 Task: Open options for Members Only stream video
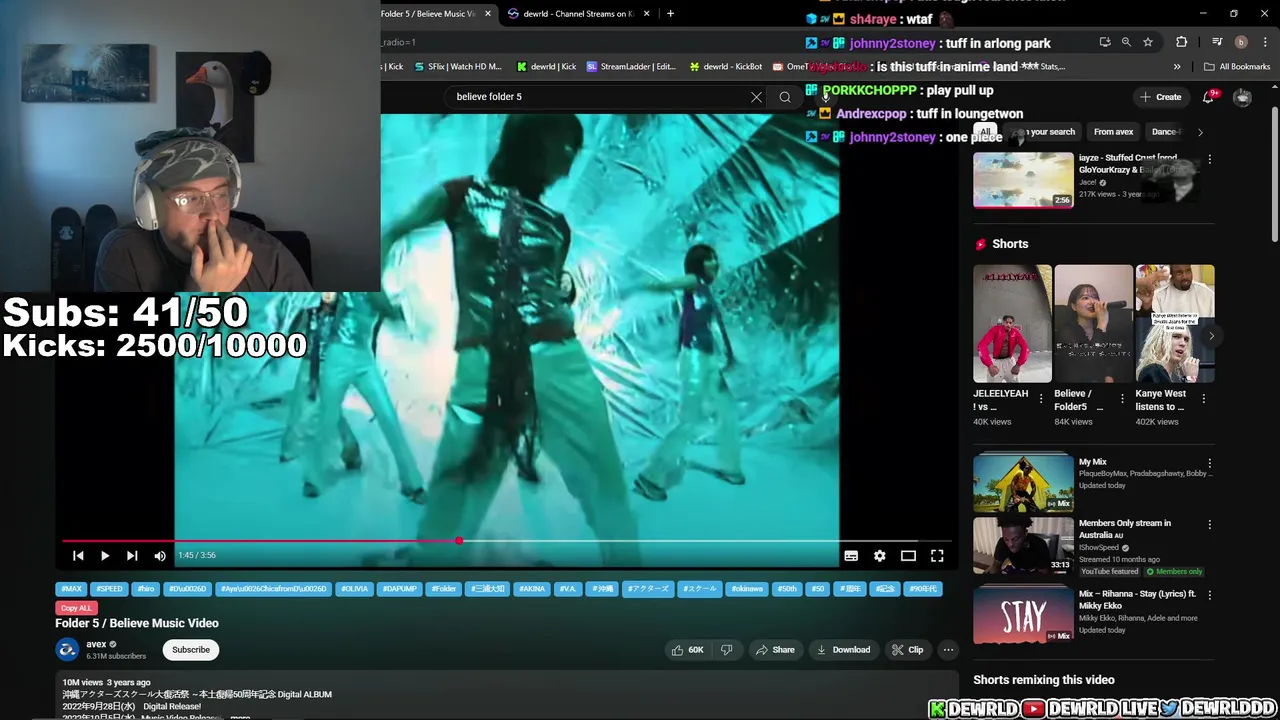pos(1209,525)
